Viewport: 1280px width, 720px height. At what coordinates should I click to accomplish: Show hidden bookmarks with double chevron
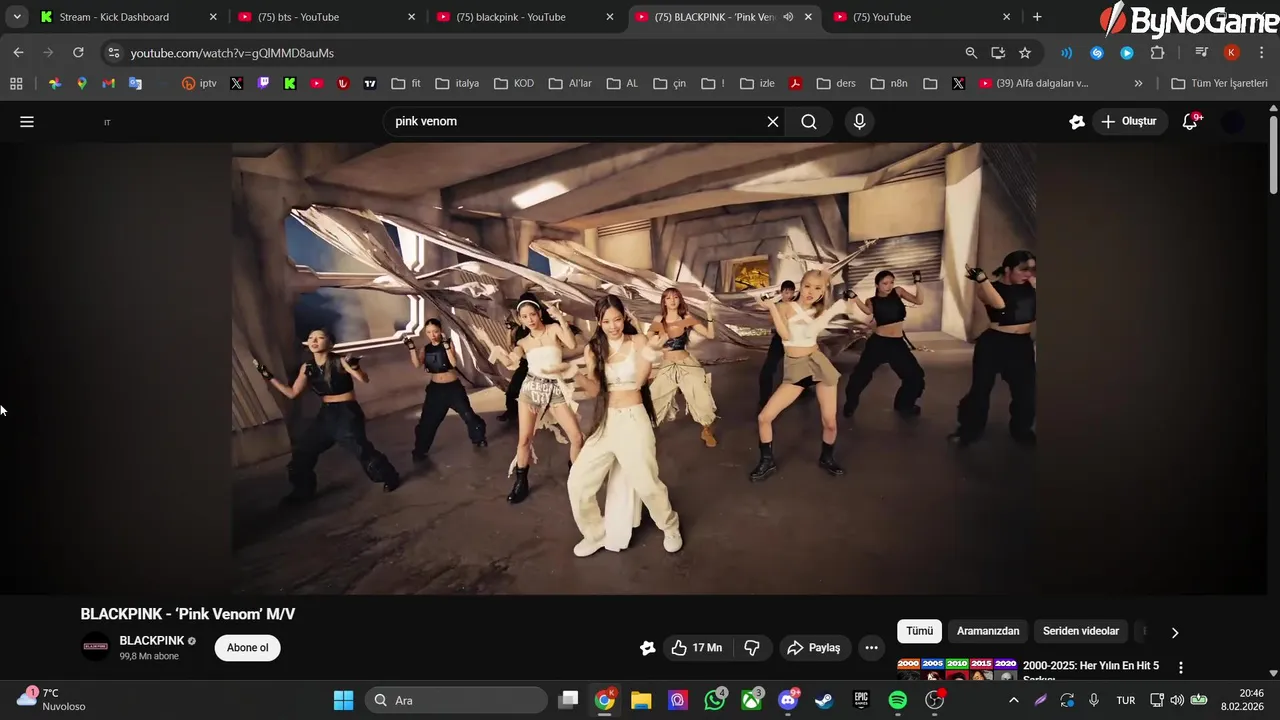point(1138,84)
